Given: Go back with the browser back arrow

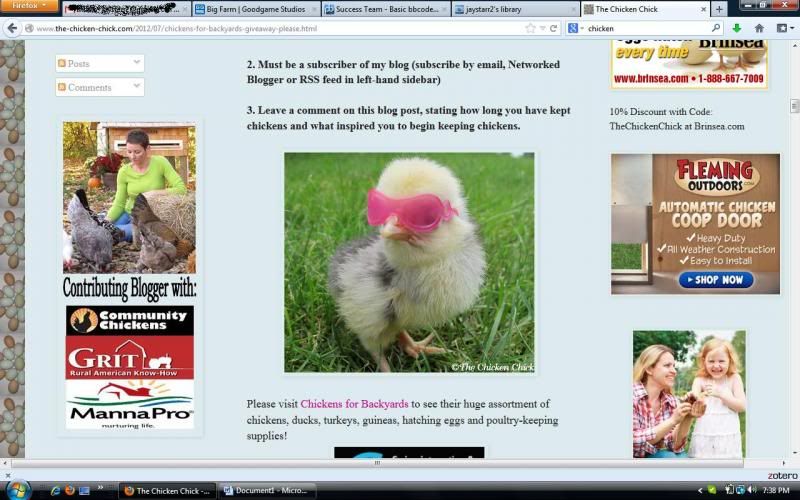Looking at the screenshot, I should coord(12,29).
